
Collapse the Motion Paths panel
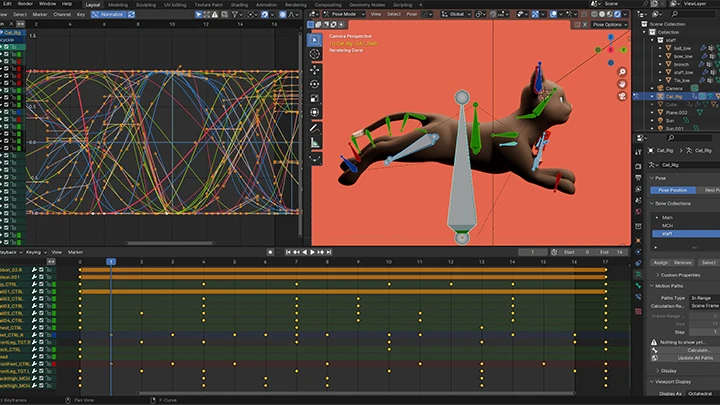(x=669, y=286)
